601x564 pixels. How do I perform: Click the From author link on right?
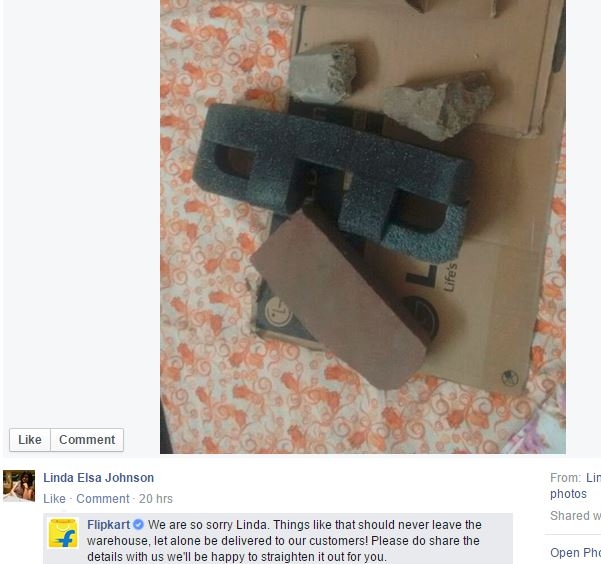pos(593,478)
